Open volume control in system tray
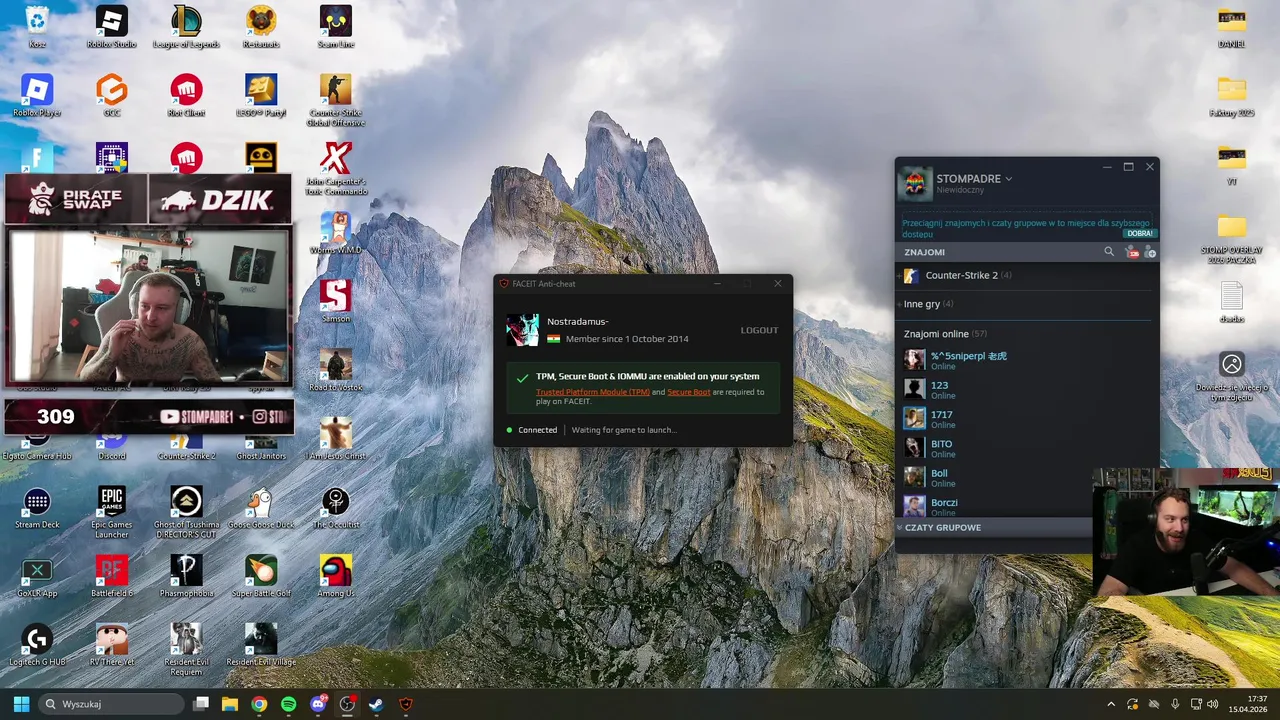 tap(1212, 704)
